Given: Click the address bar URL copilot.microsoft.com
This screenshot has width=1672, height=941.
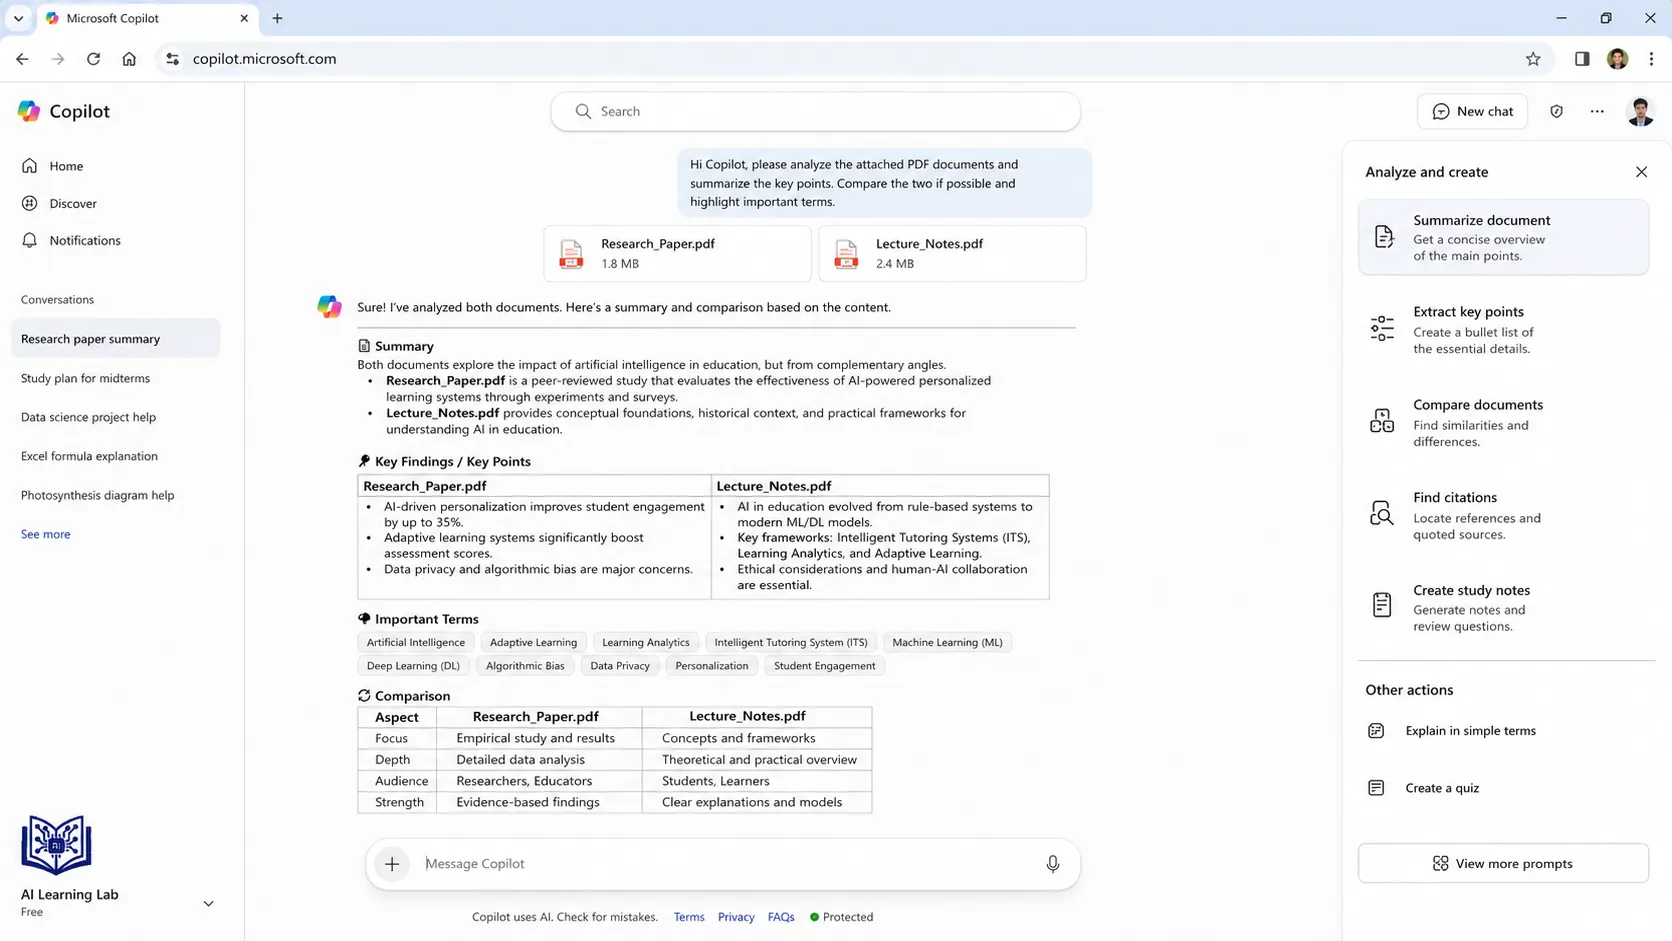Looking at the screenshot, I should click(x=264, y=59).
